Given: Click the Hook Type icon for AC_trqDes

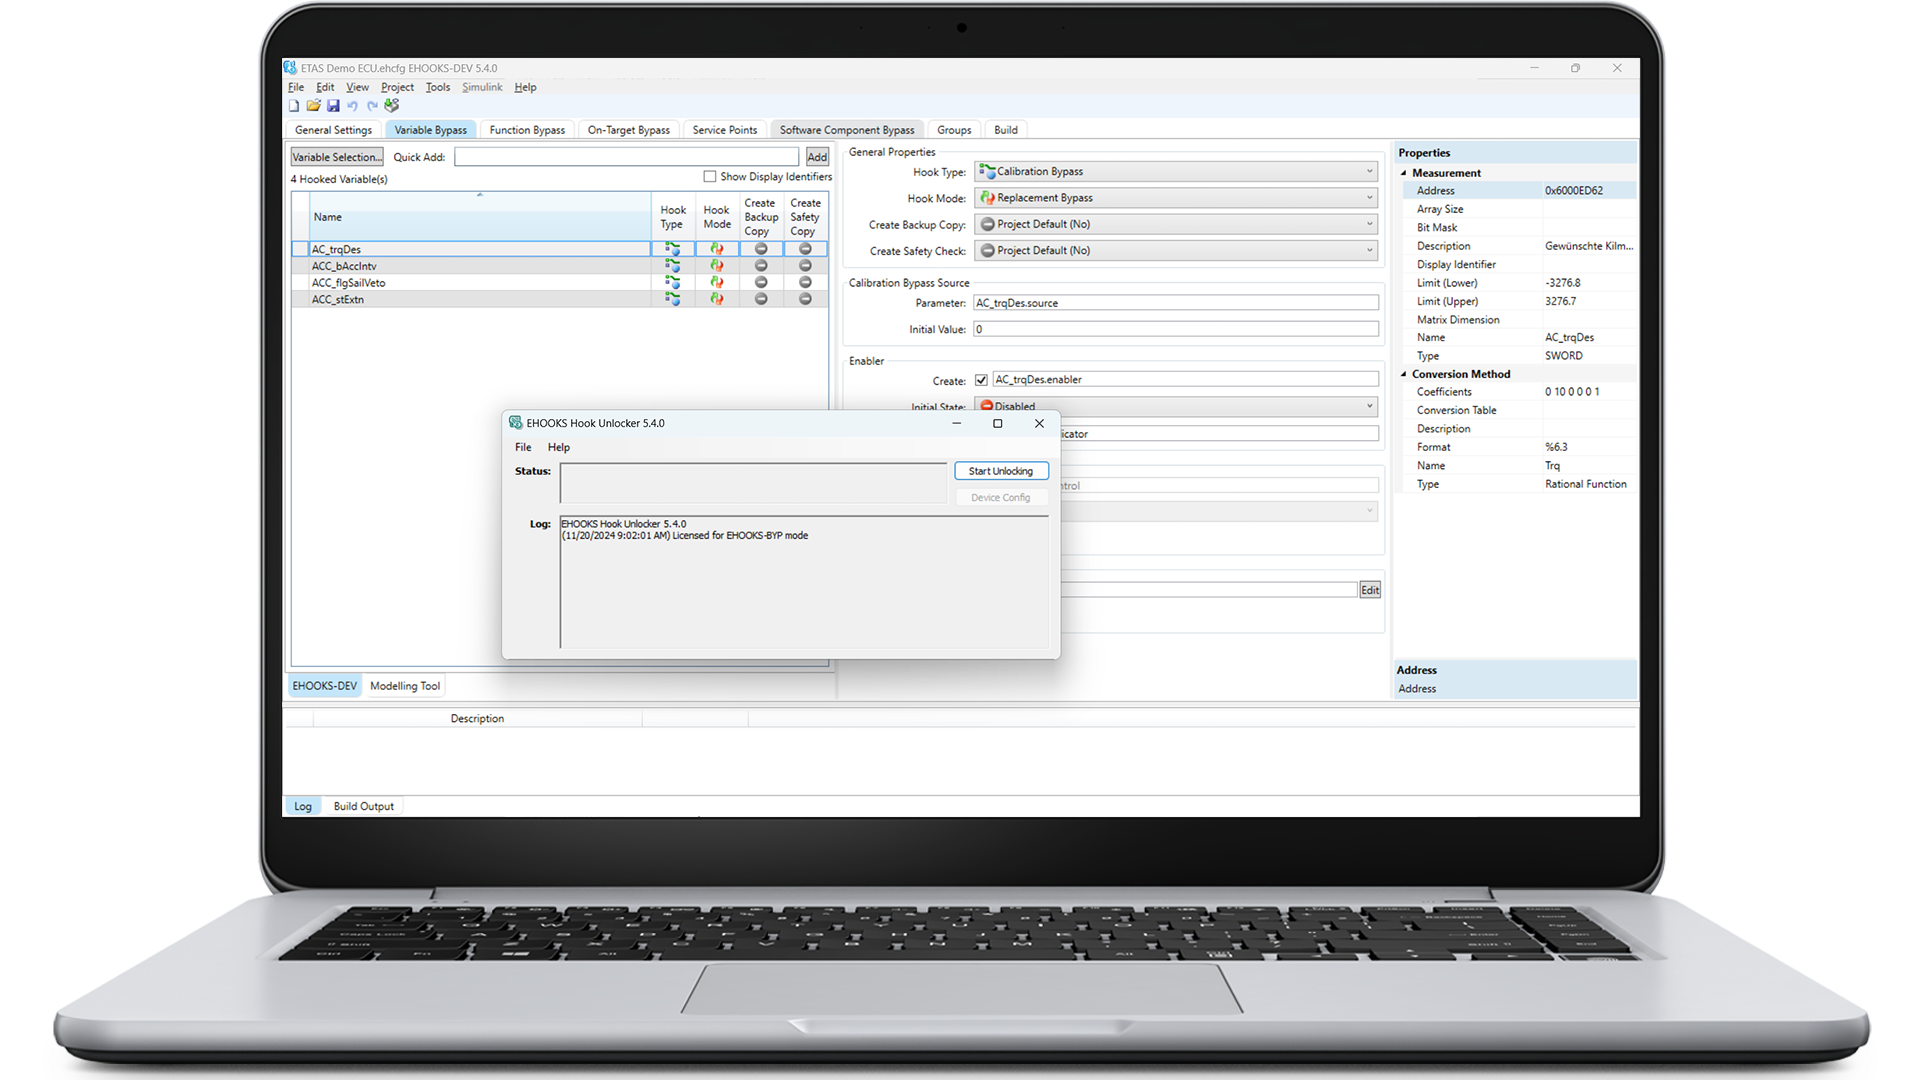Looking at the screenshot, I should (672, 249).
